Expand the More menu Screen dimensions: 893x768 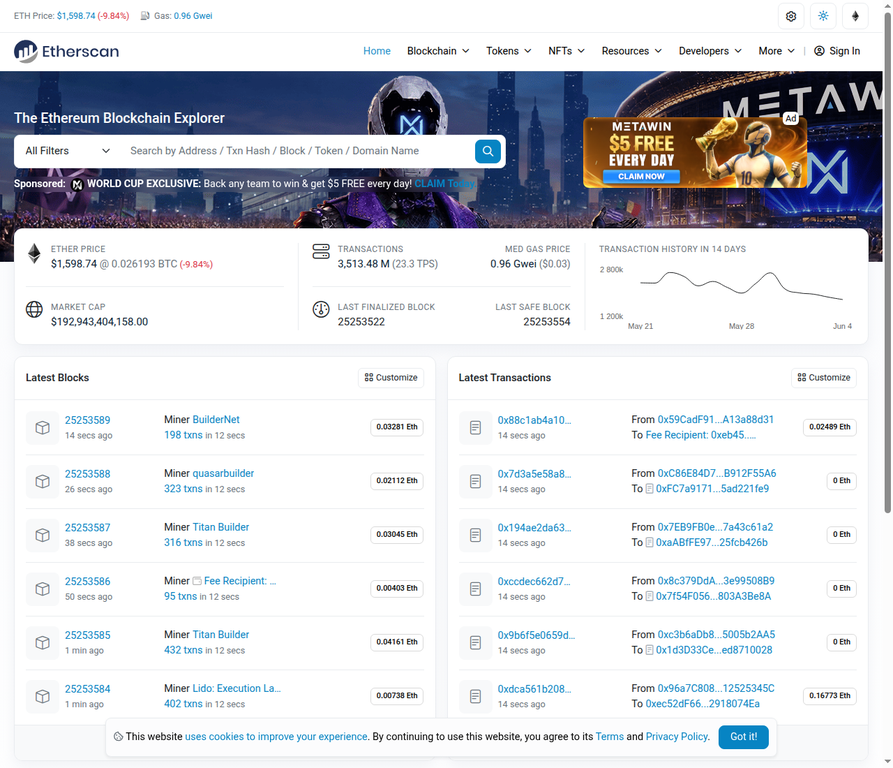click(x=776, y=51)
